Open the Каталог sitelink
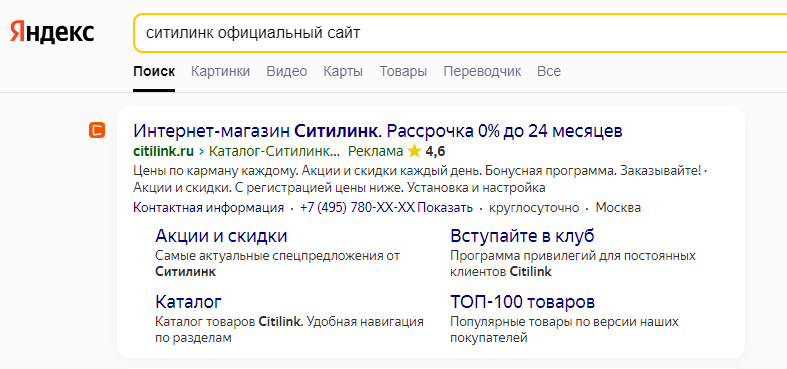787x369 pixels. (189, 302)
